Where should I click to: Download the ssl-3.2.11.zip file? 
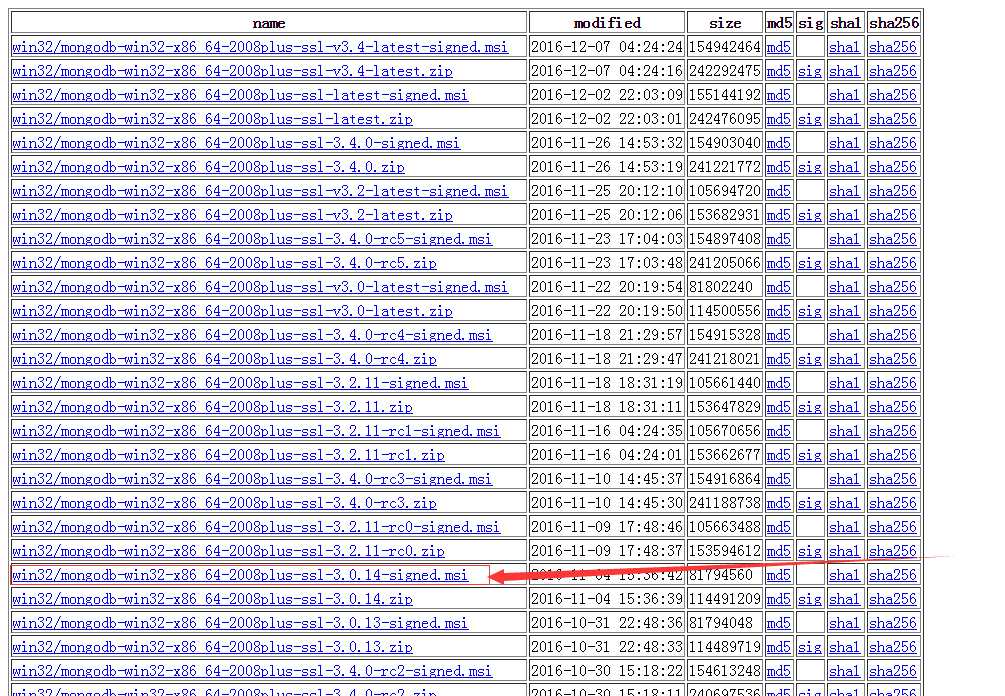tap(212, 408)
